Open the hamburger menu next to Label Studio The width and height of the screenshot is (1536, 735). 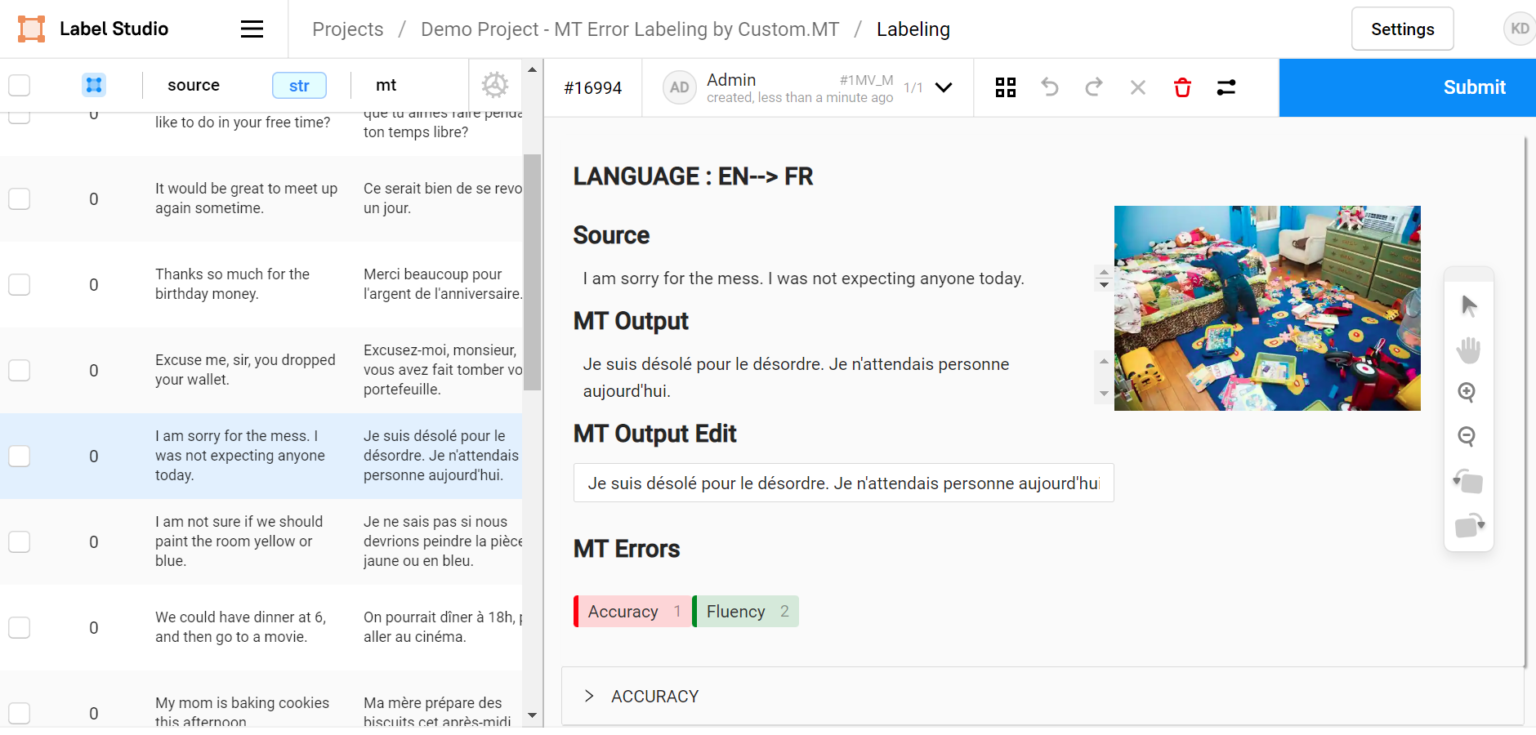click(x=251, y=28)
